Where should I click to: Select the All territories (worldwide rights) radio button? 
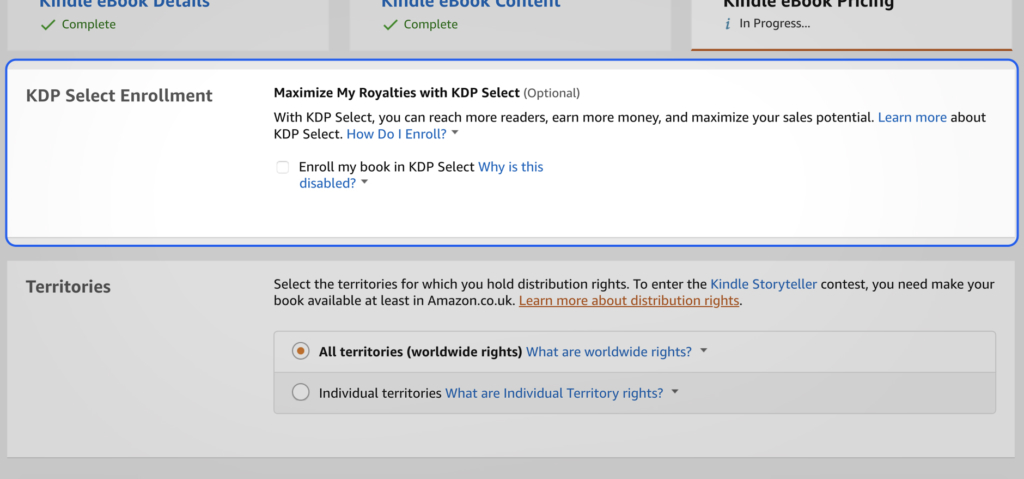300,351
